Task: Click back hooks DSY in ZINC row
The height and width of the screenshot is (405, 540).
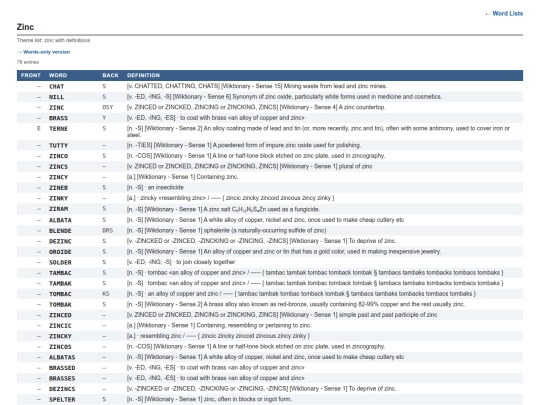Action: [x=107, y=107]
